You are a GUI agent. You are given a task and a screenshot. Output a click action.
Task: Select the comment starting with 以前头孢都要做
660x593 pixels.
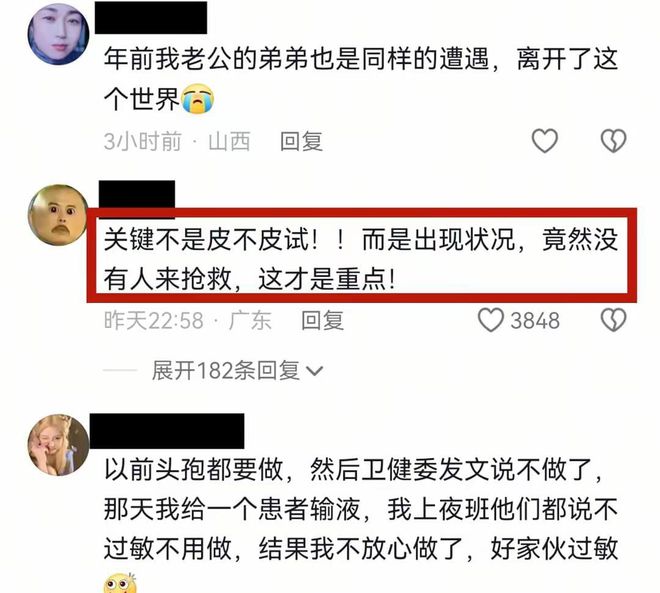pos(361,524)
